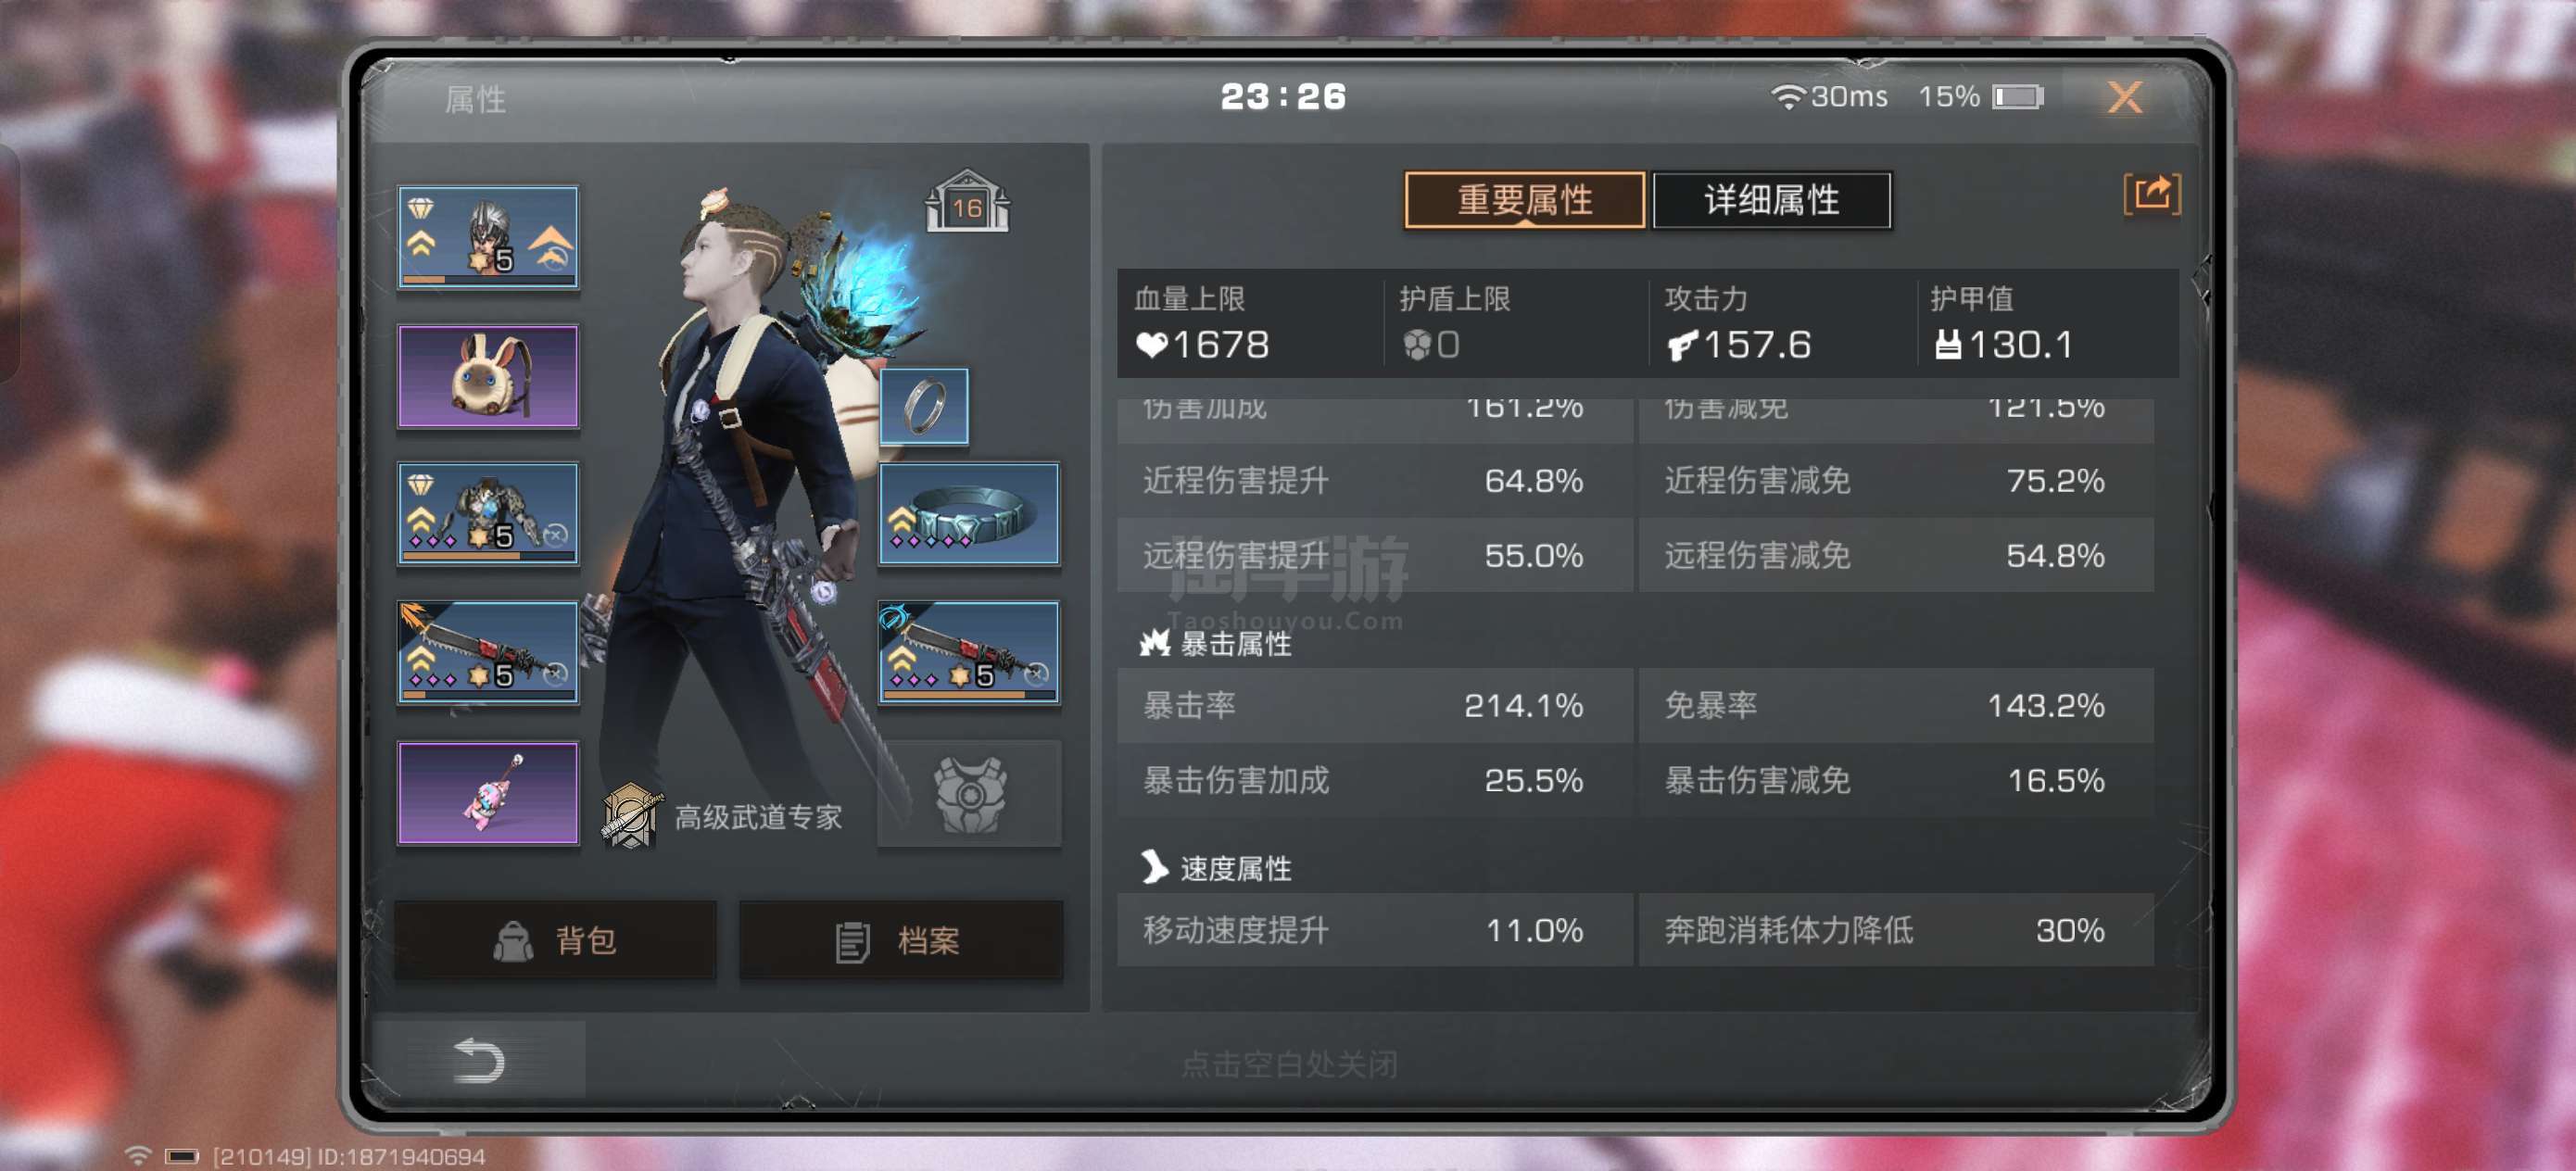
Task: Select the silver ring slot
Action: pos(924,406)
